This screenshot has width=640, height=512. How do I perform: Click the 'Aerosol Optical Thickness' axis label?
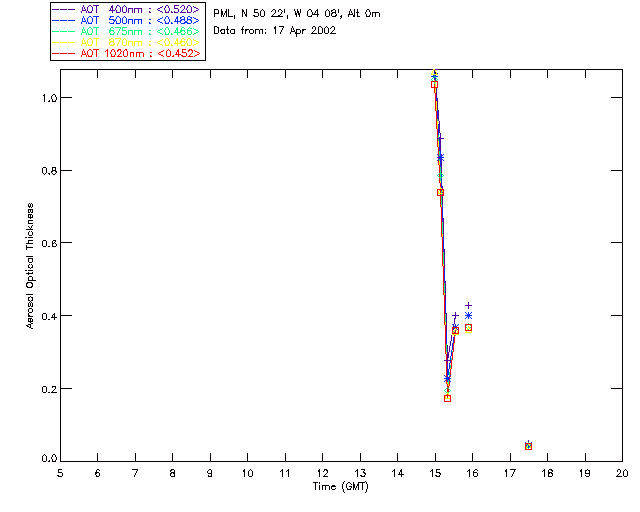tap(30, 266)
